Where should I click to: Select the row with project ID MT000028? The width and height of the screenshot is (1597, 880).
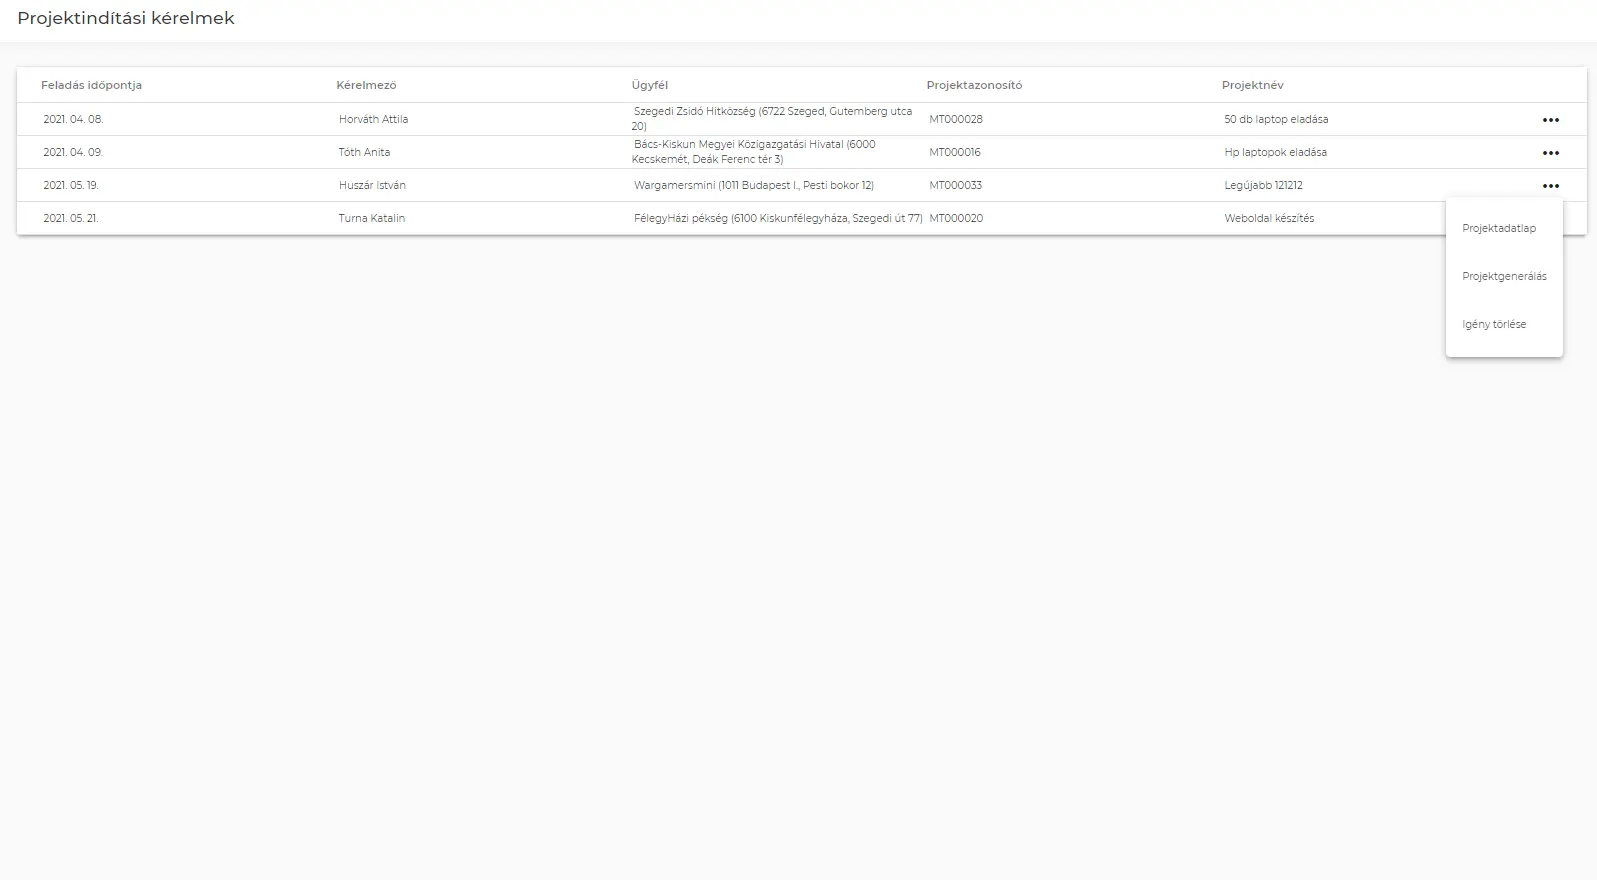coord(955,120)
